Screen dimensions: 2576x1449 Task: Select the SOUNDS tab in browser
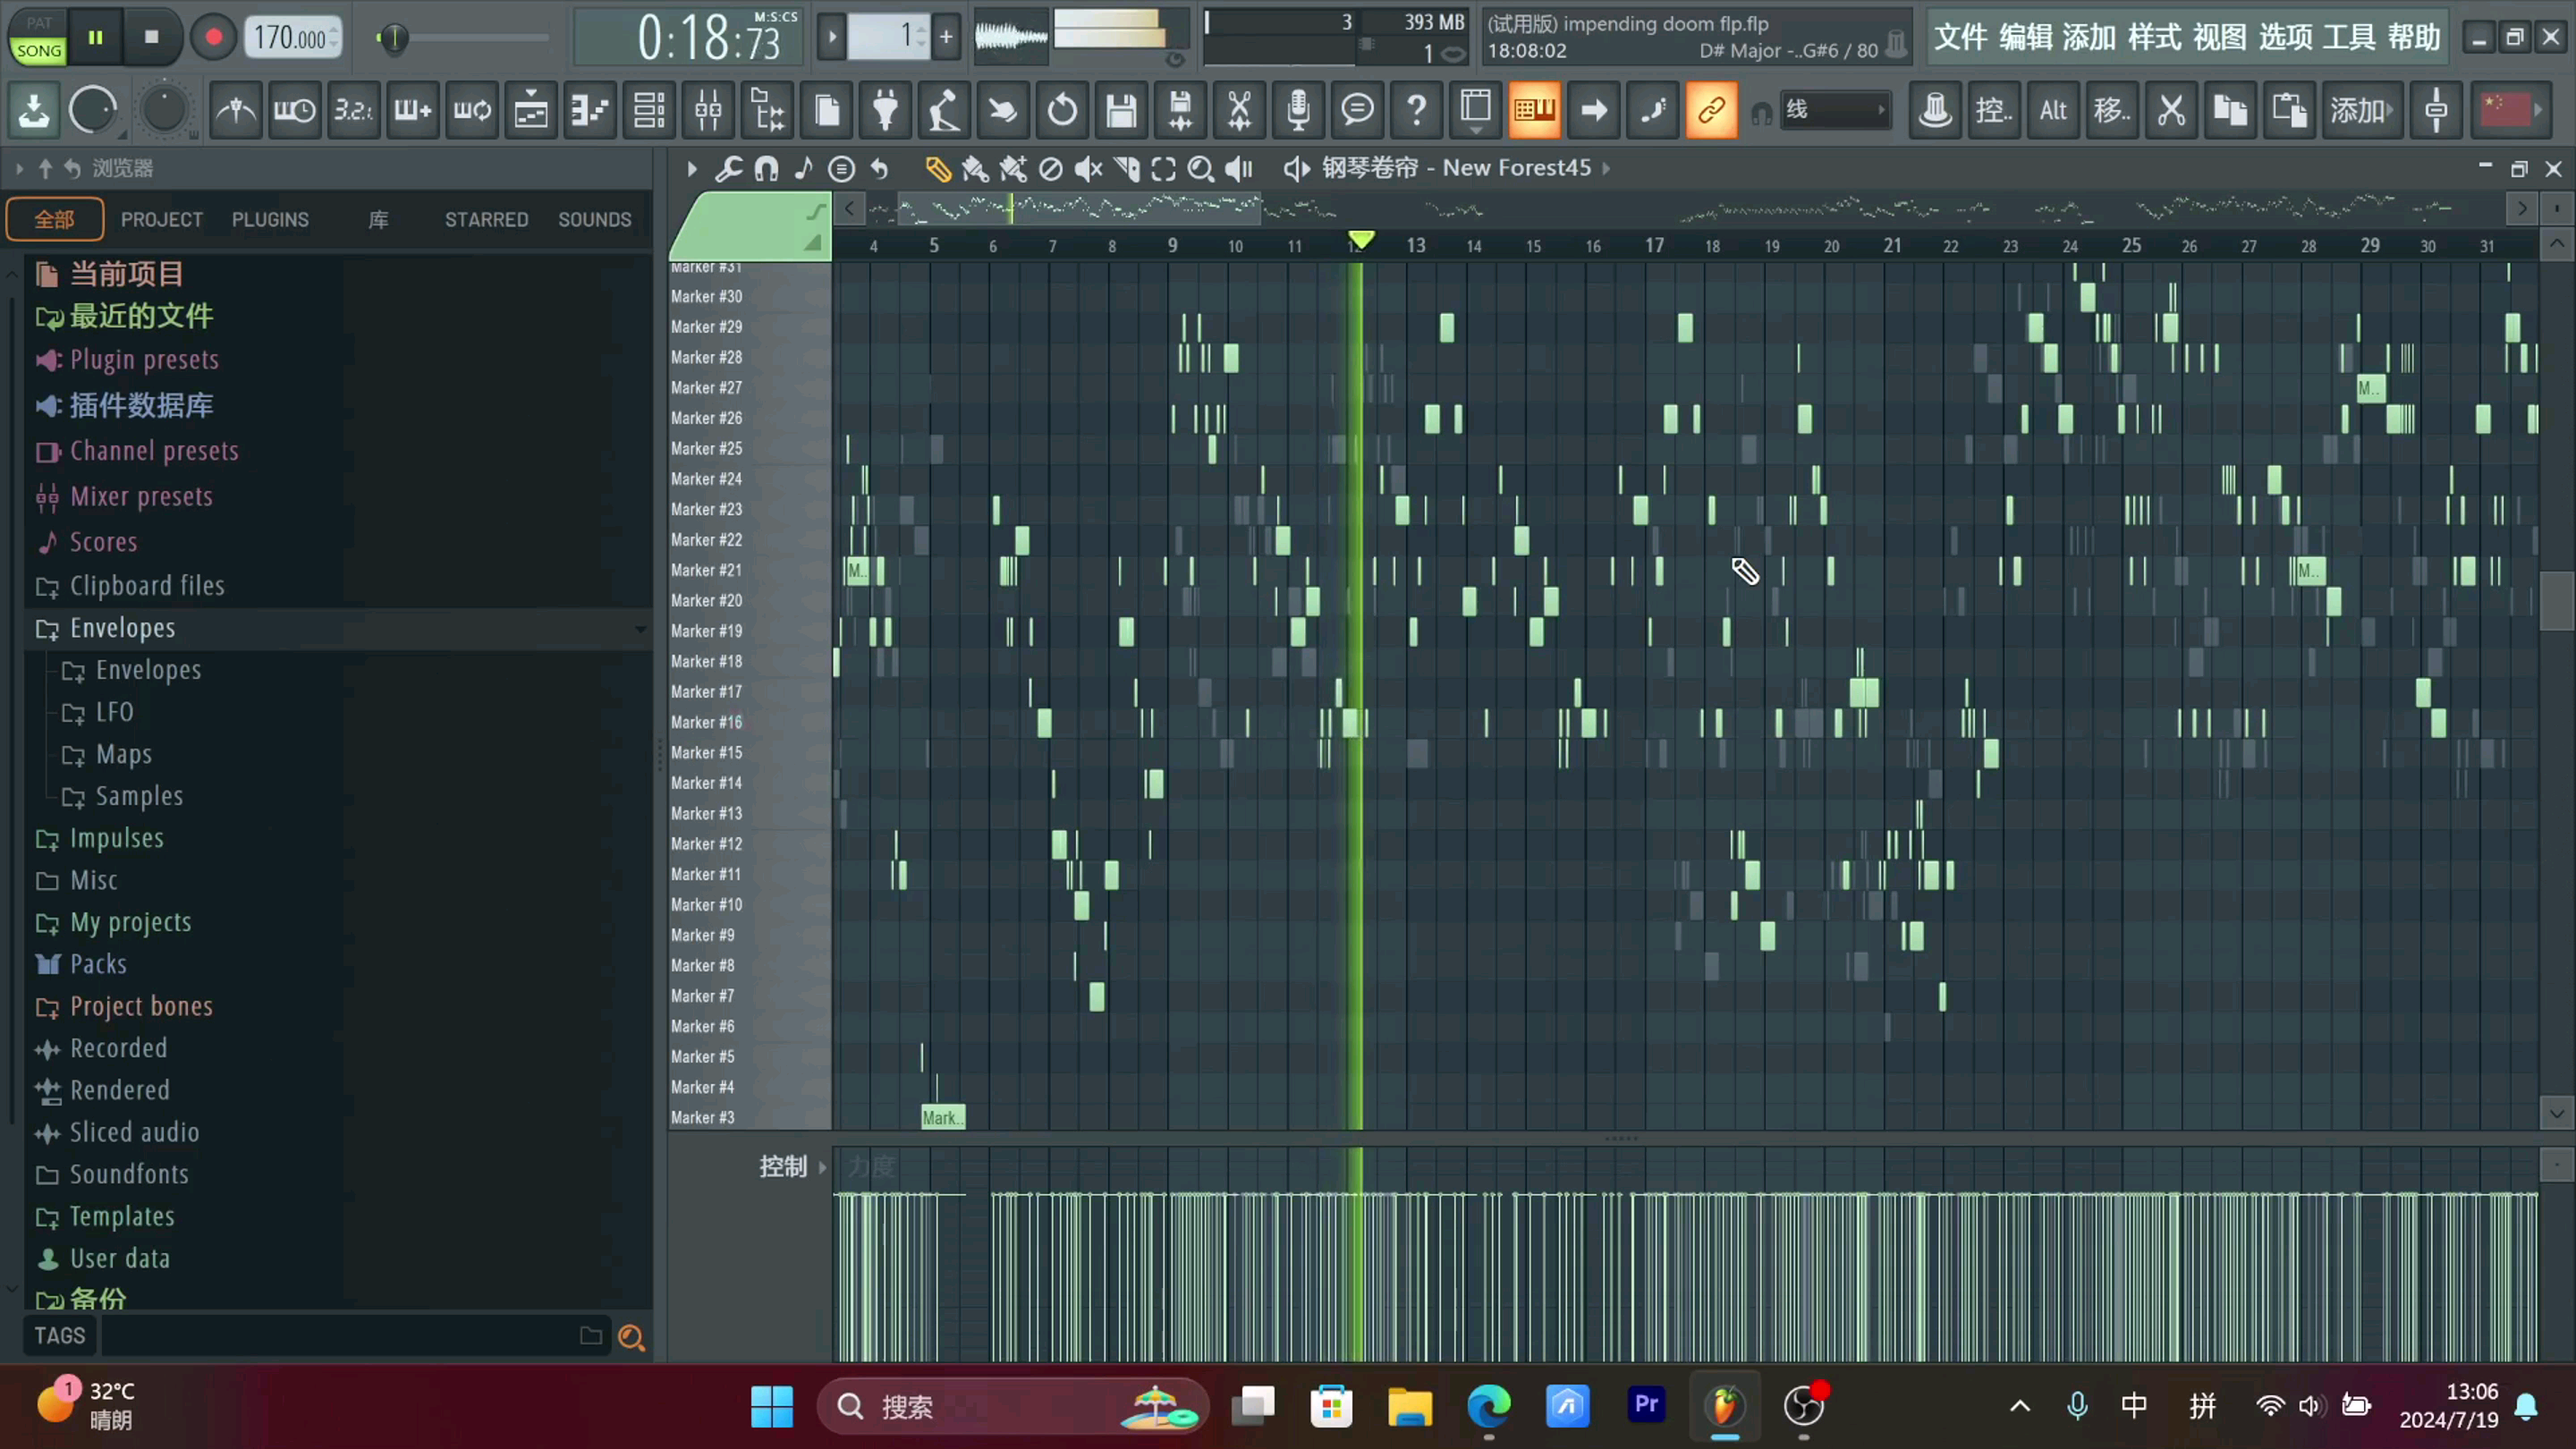coord(595,217)
